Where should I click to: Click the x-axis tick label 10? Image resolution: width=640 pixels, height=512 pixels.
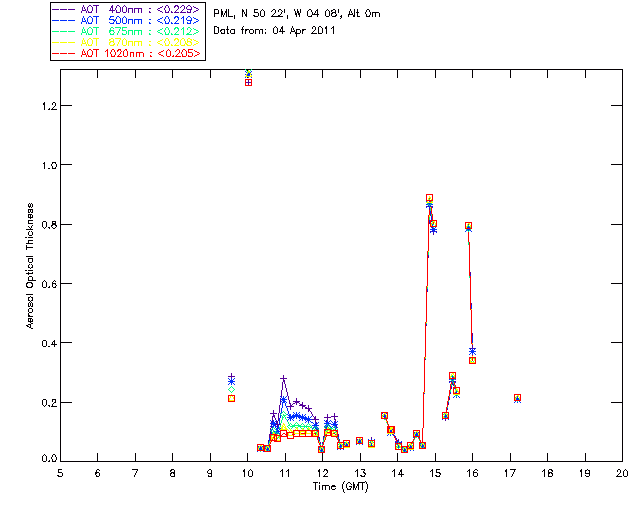coord(247,473)
